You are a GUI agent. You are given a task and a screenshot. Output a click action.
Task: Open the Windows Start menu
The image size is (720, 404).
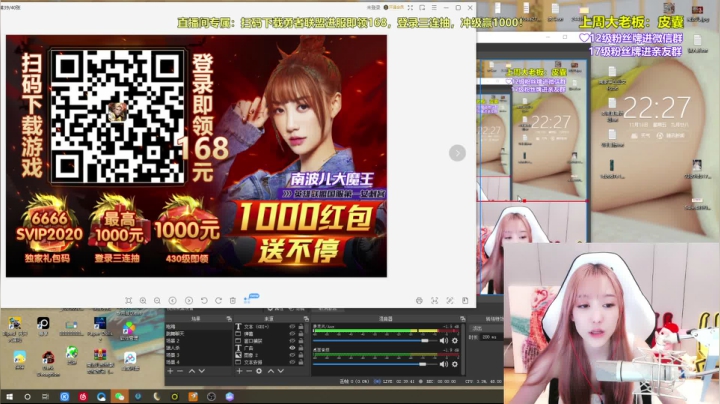point(9,396)
